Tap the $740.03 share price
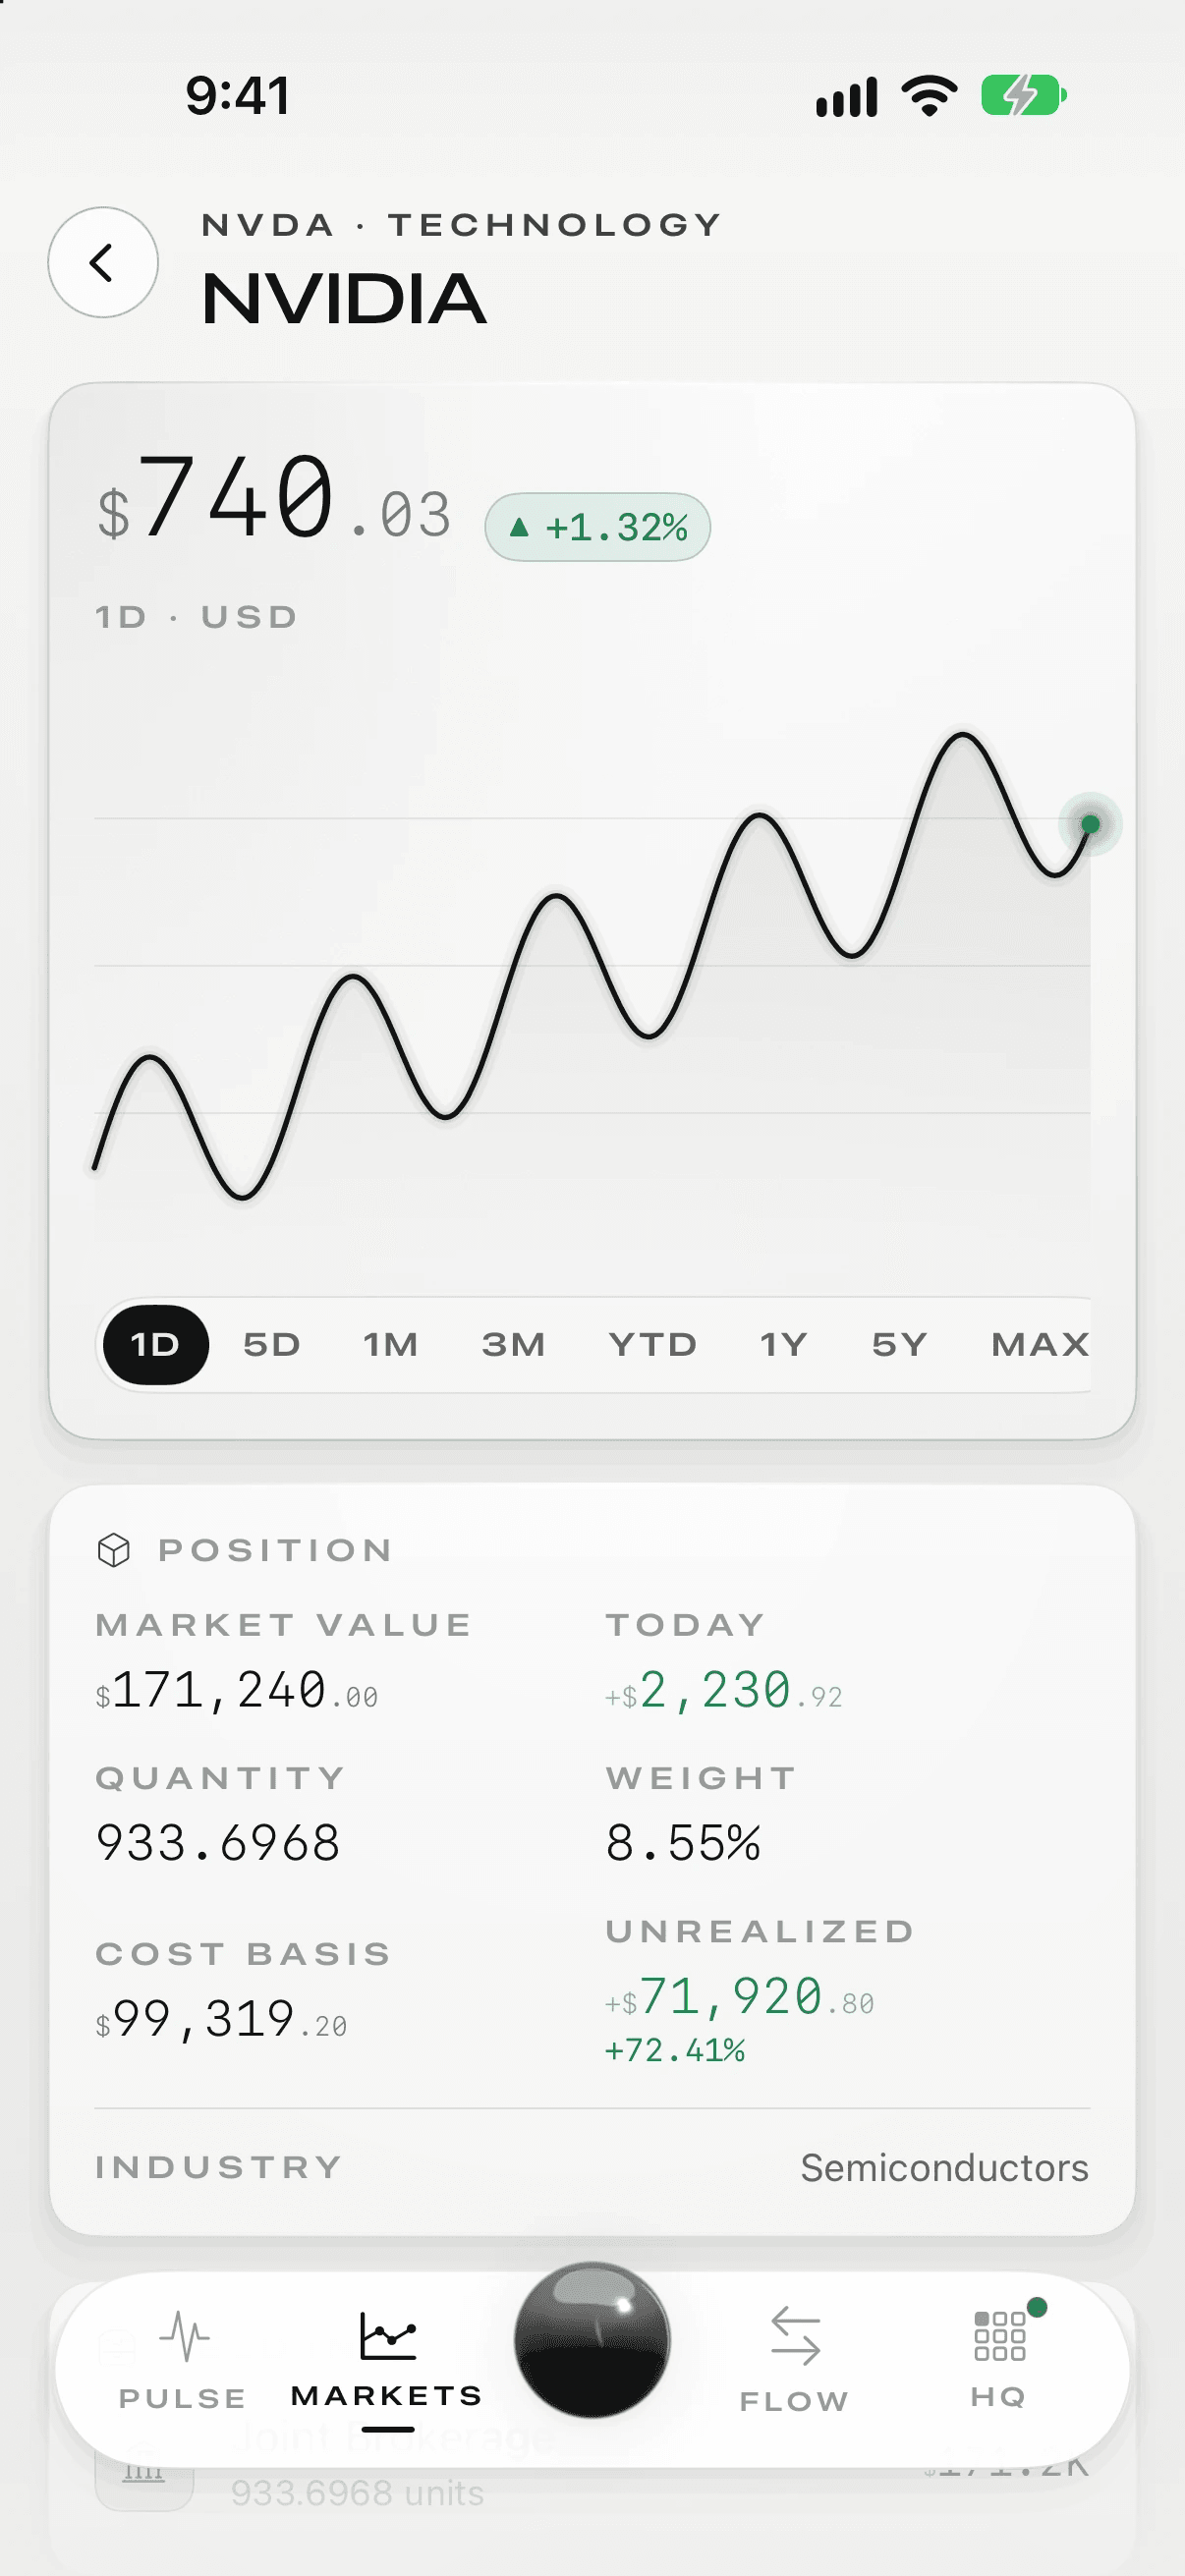 (274, 499)
